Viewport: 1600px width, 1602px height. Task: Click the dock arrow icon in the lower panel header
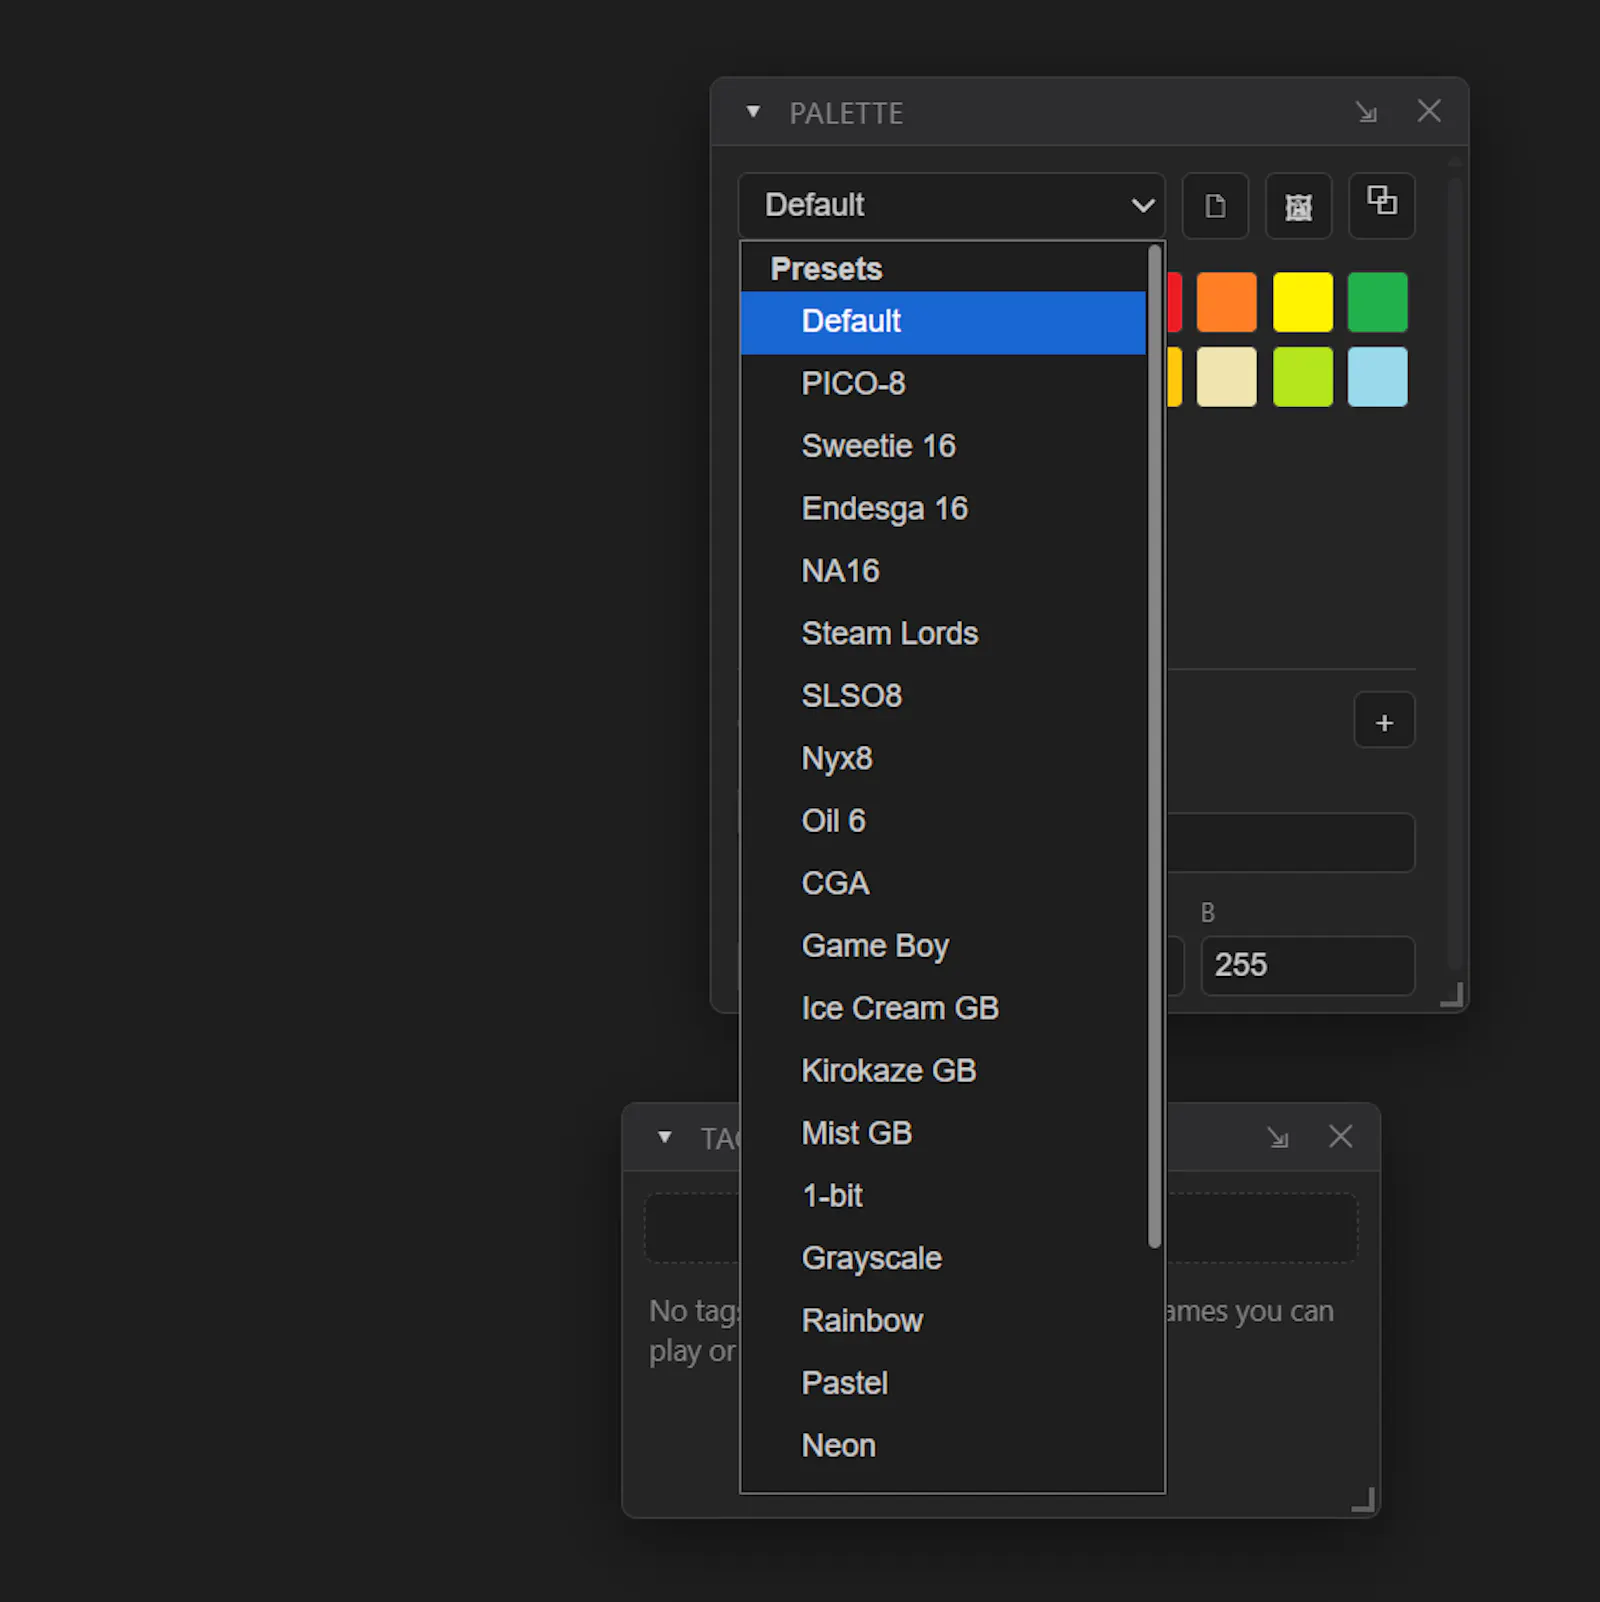click(1278, 1137)
